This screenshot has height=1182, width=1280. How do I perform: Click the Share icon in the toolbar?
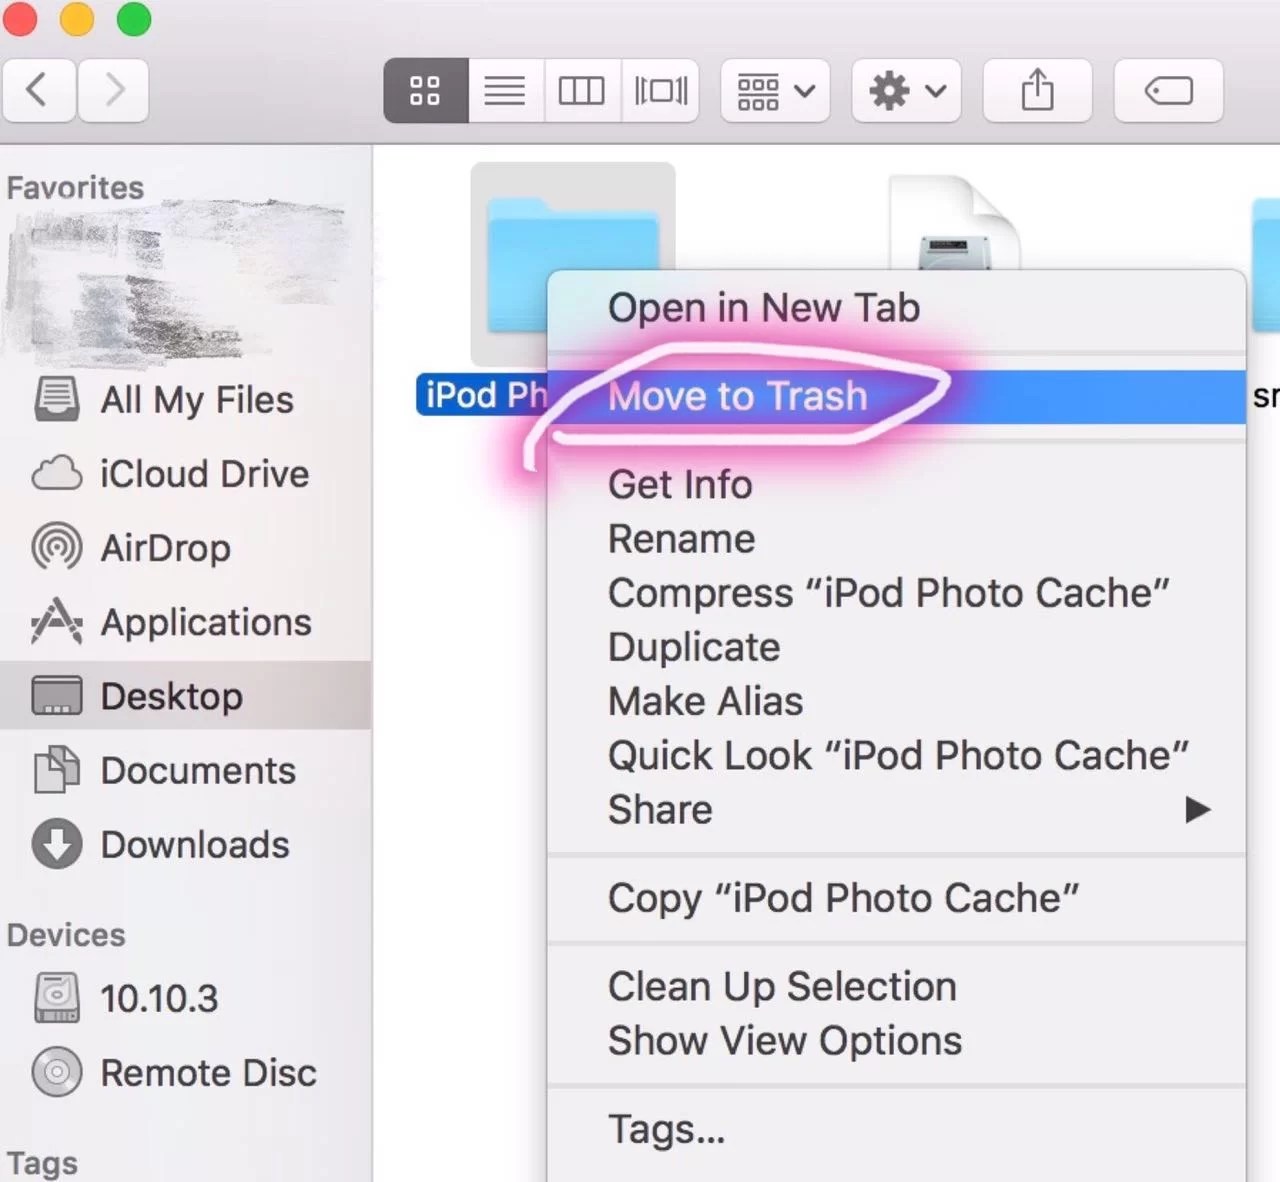[x=1037, y=91]
